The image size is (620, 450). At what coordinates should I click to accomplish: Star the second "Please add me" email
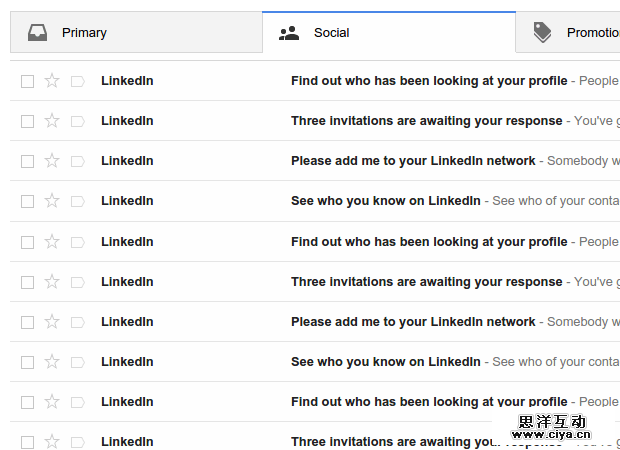tap(52, 322)
